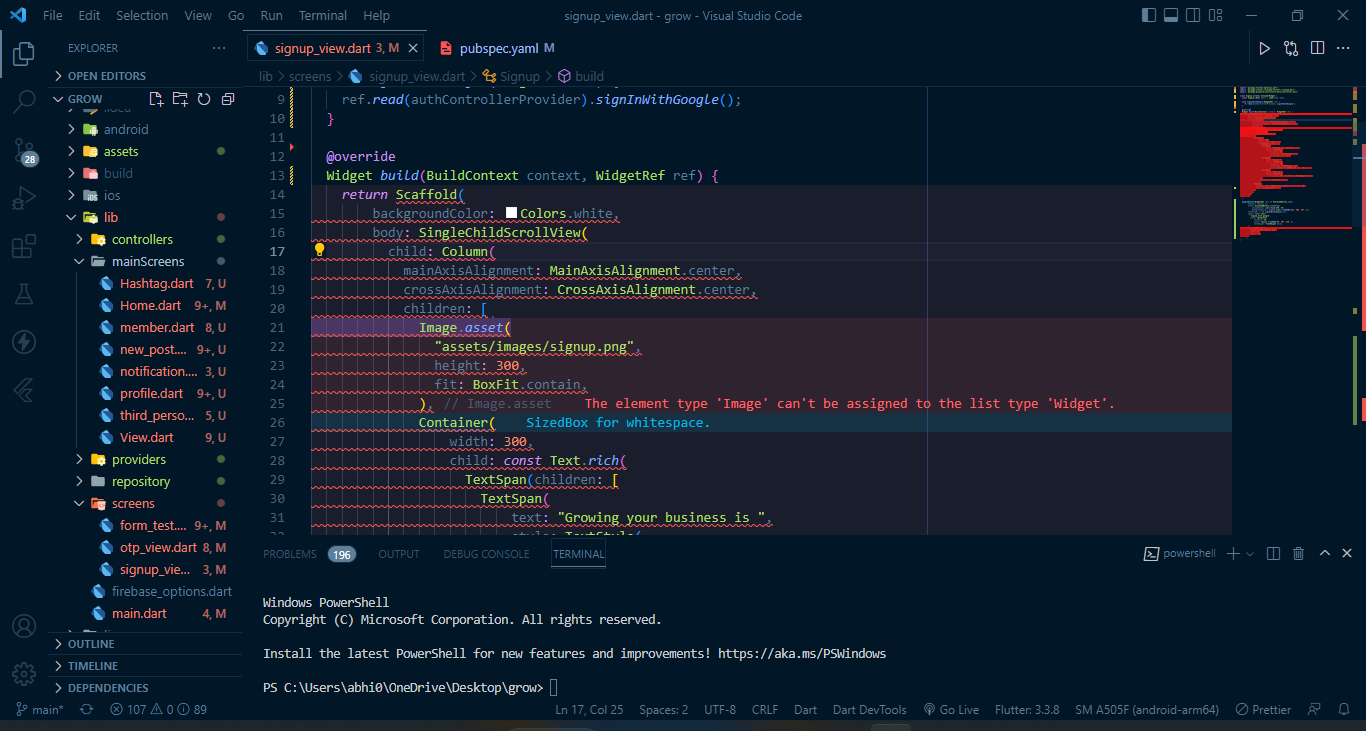The width and height of the screenshot is (1366, 731).
Task: Open changes with the git compare icon
Action: point(1291,48)
